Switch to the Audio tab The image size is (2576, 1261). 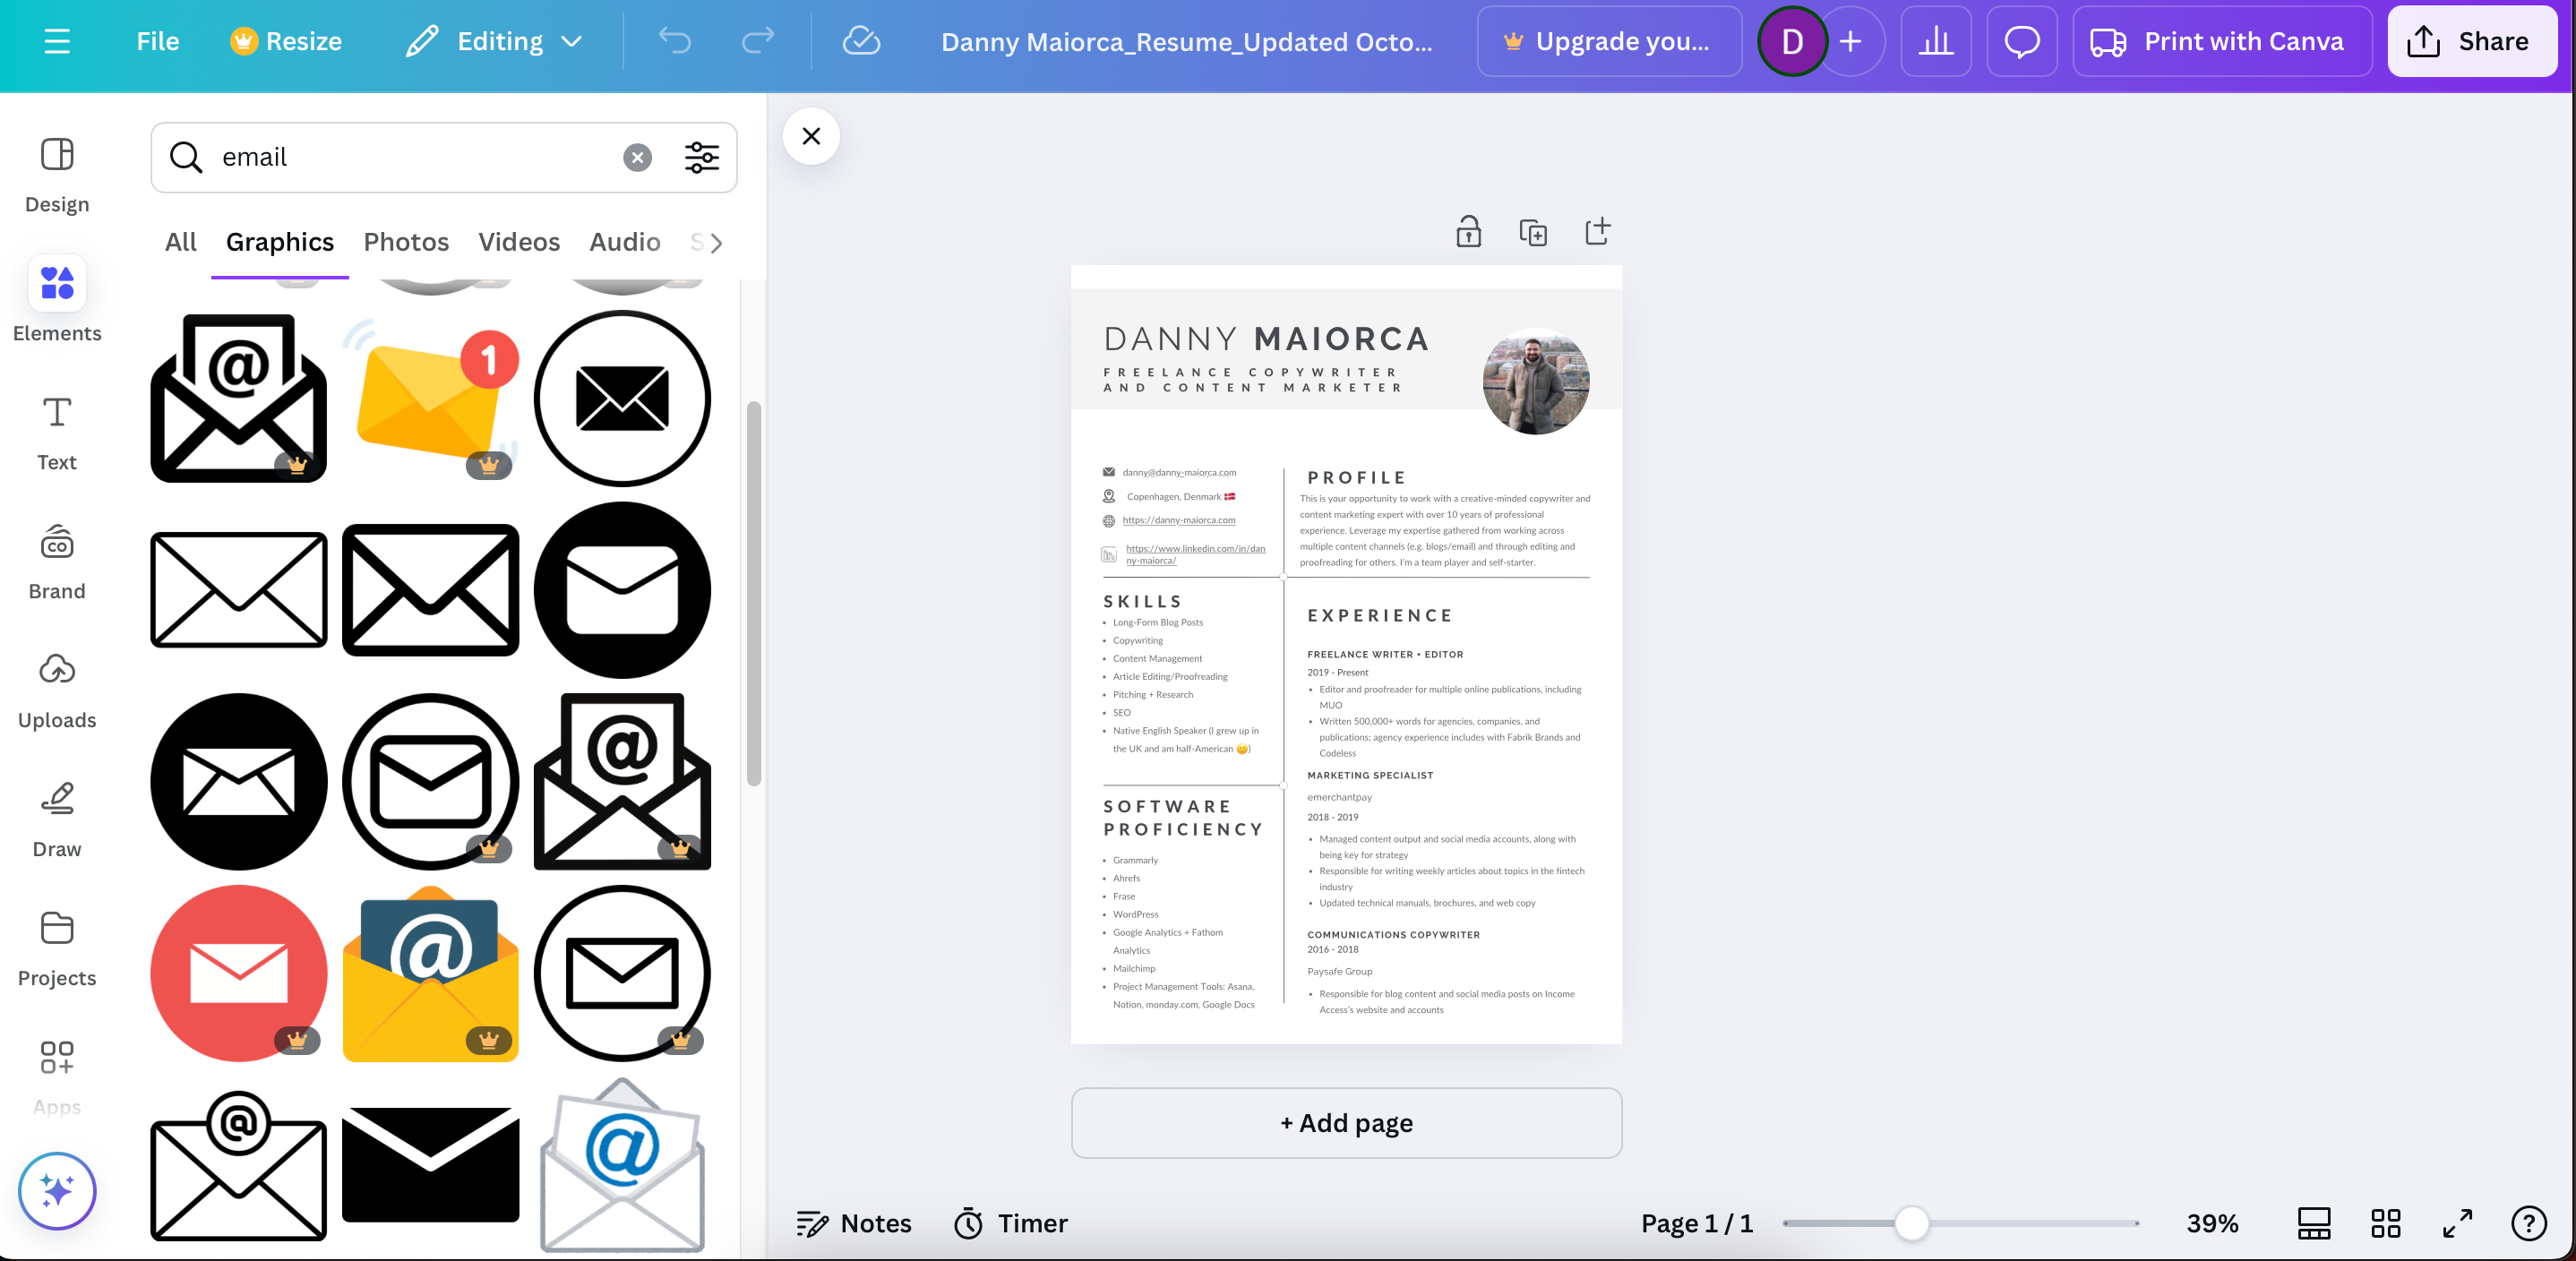(625, 242)
